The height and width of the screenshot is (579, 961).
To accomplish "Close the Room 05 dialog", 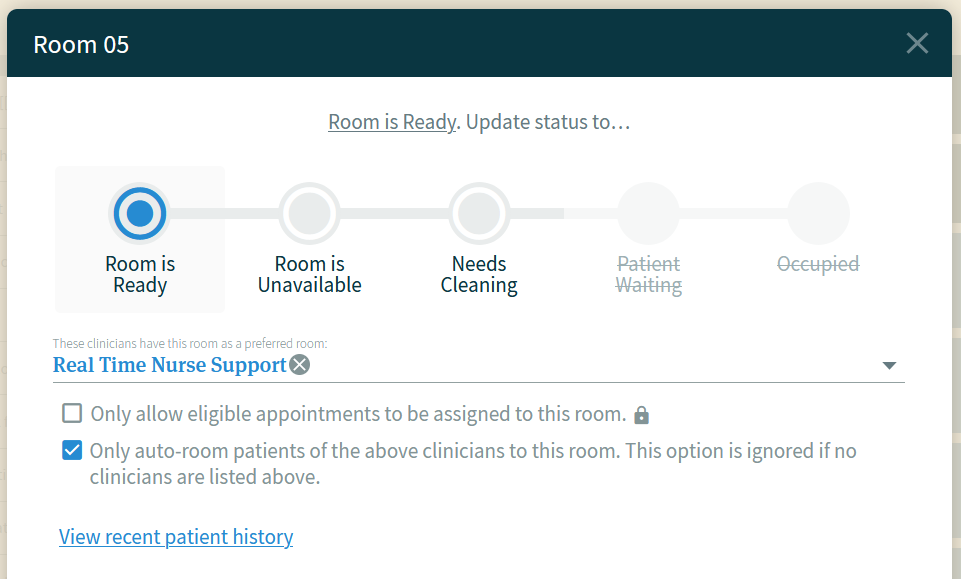I will coord(917,44).
